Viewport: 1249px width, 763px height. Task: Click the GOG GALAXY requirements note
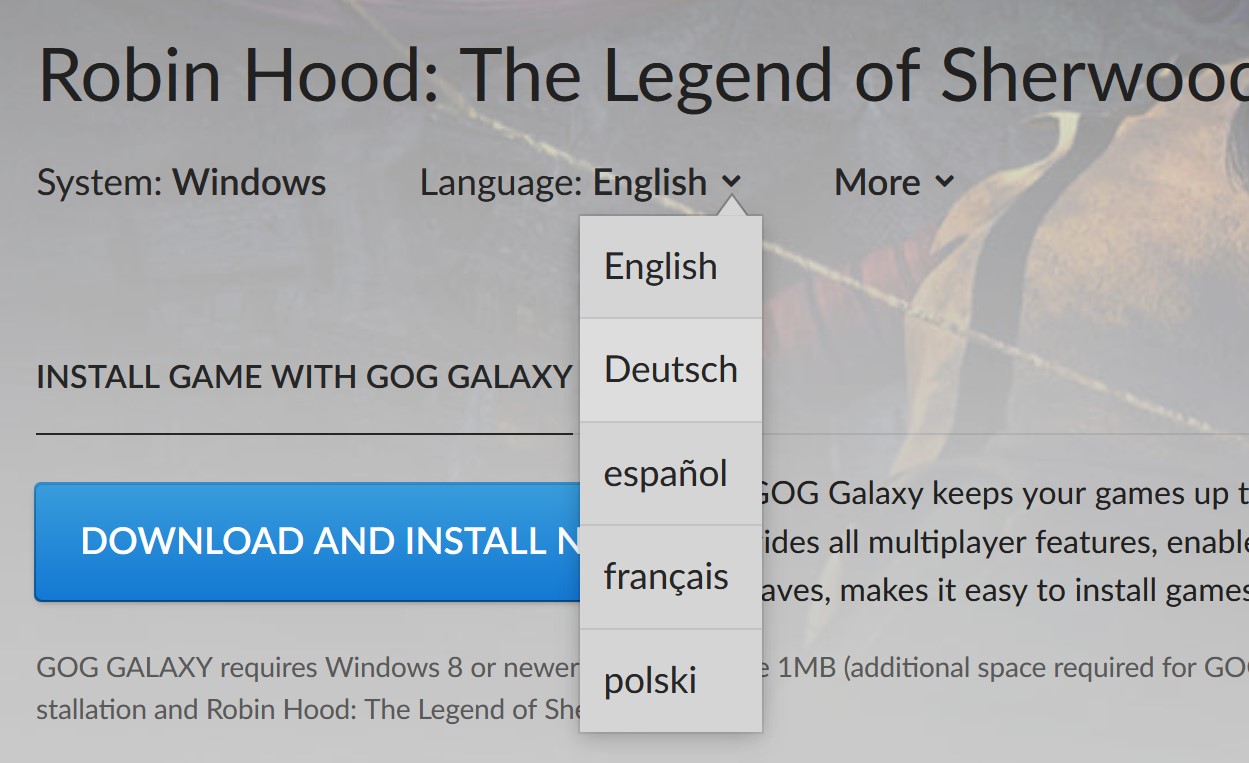pyautogui.click(x=308, y=688)
